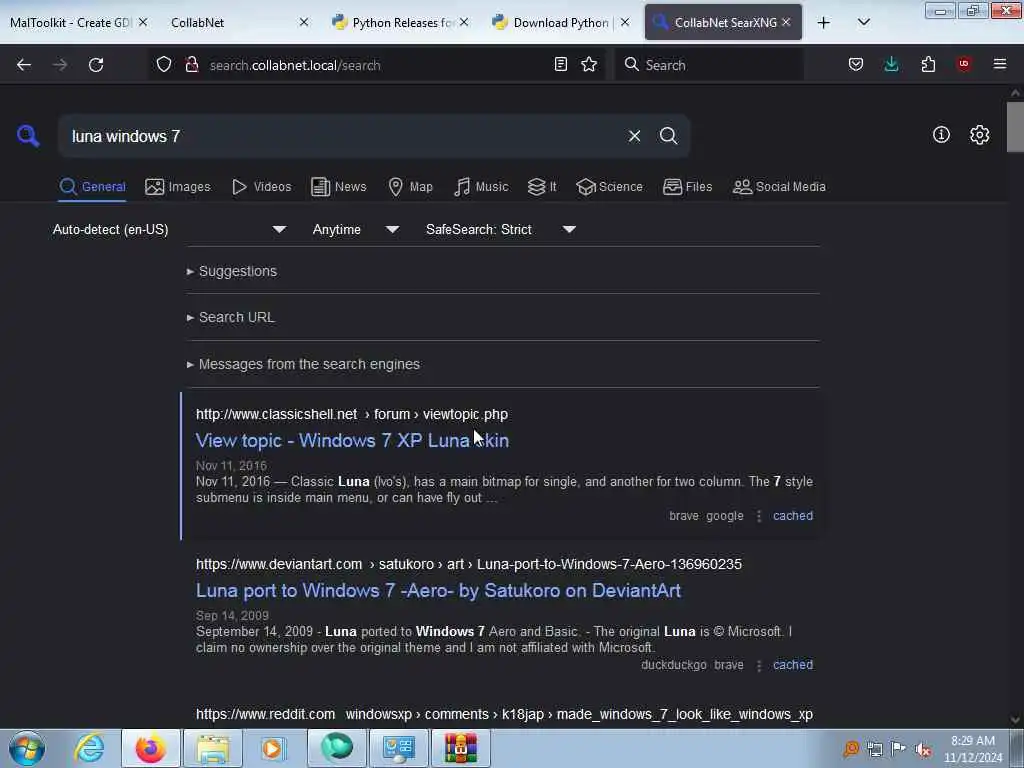Open Luna port to Windows 7 DeviantArt result

[438, 590]
